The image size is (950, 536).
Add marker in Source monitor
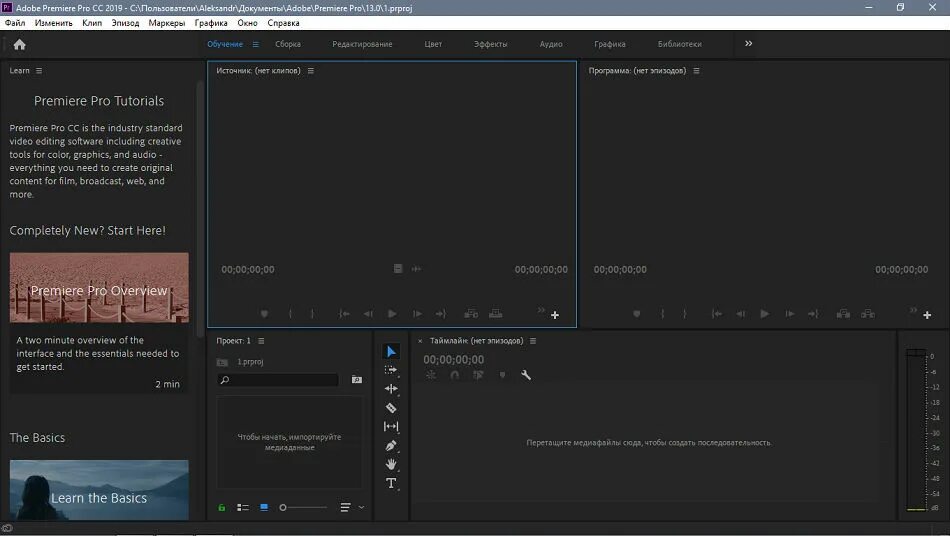(x=264, y=314)
